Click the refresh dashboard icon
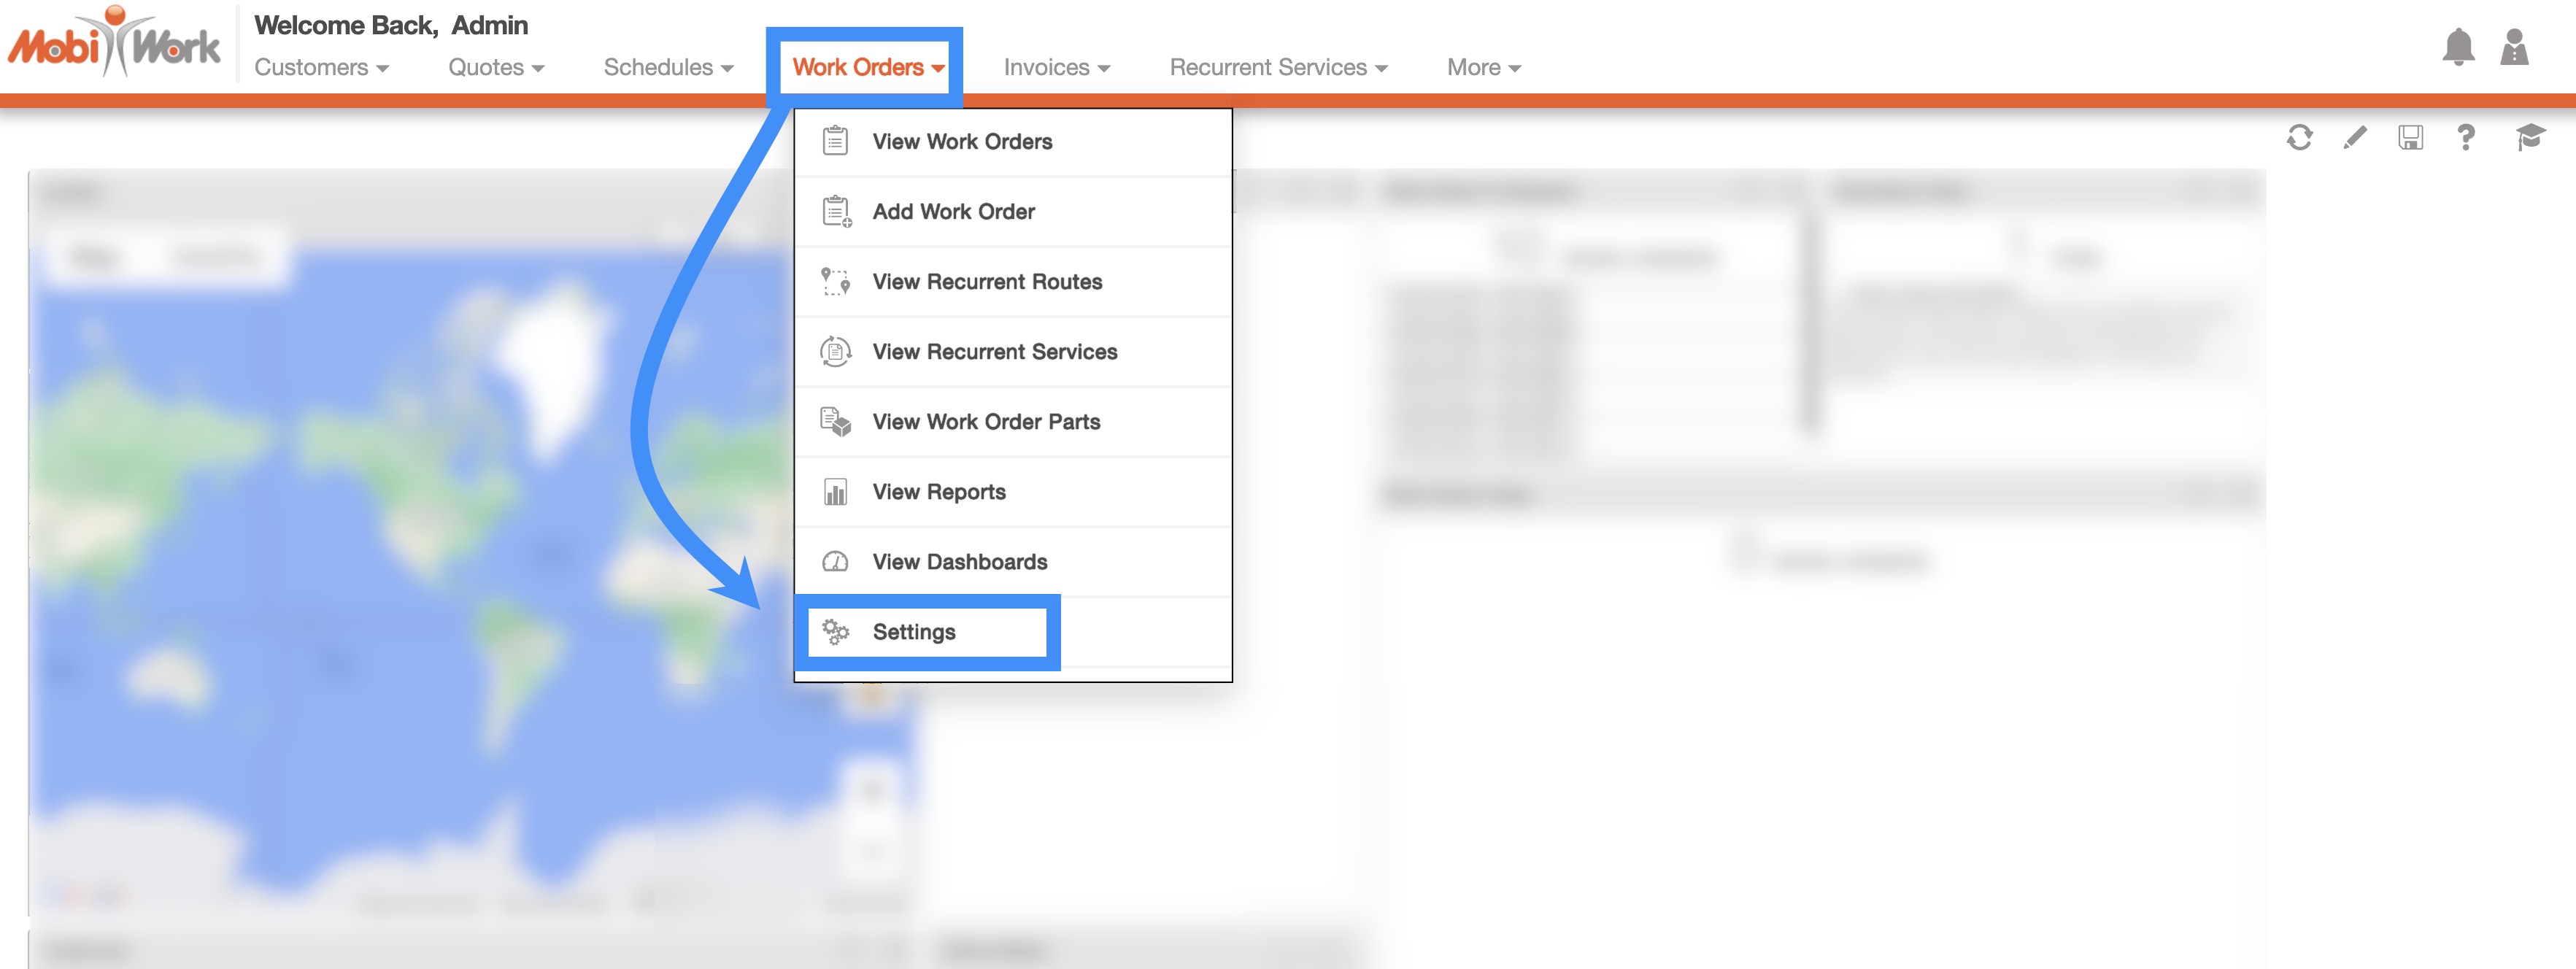The height and width of the screenshot is (969, 2576). pos(2298,137)
